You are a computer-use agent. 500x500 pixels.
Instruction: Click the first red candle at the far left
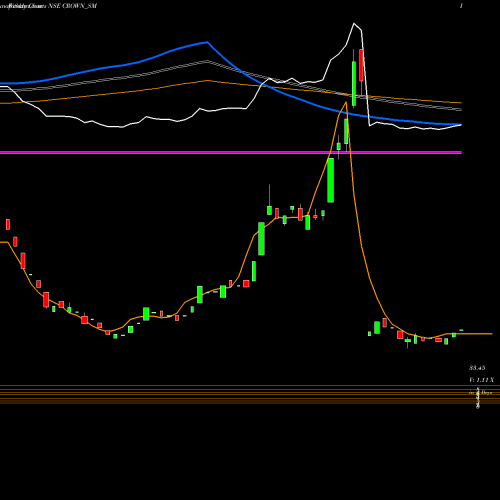(8, 224)
